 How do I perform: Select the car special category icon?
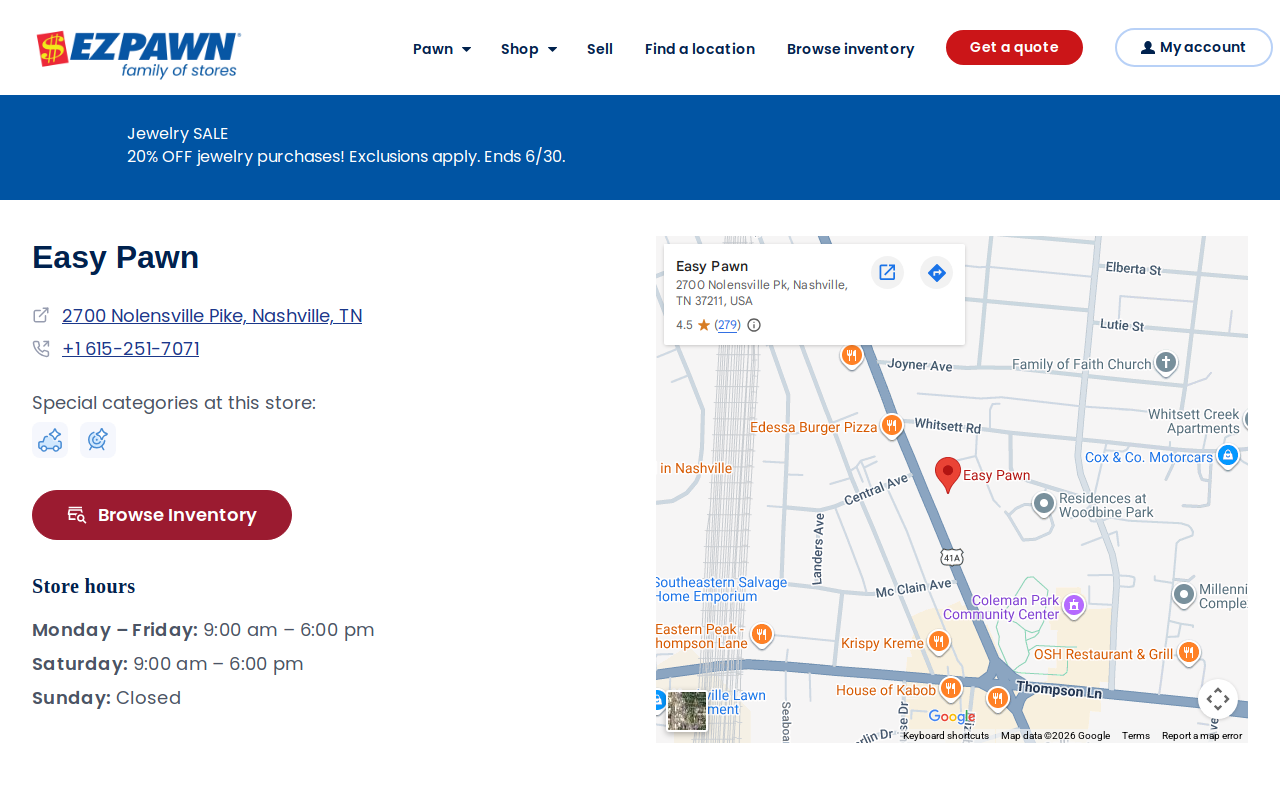point(50,440)
